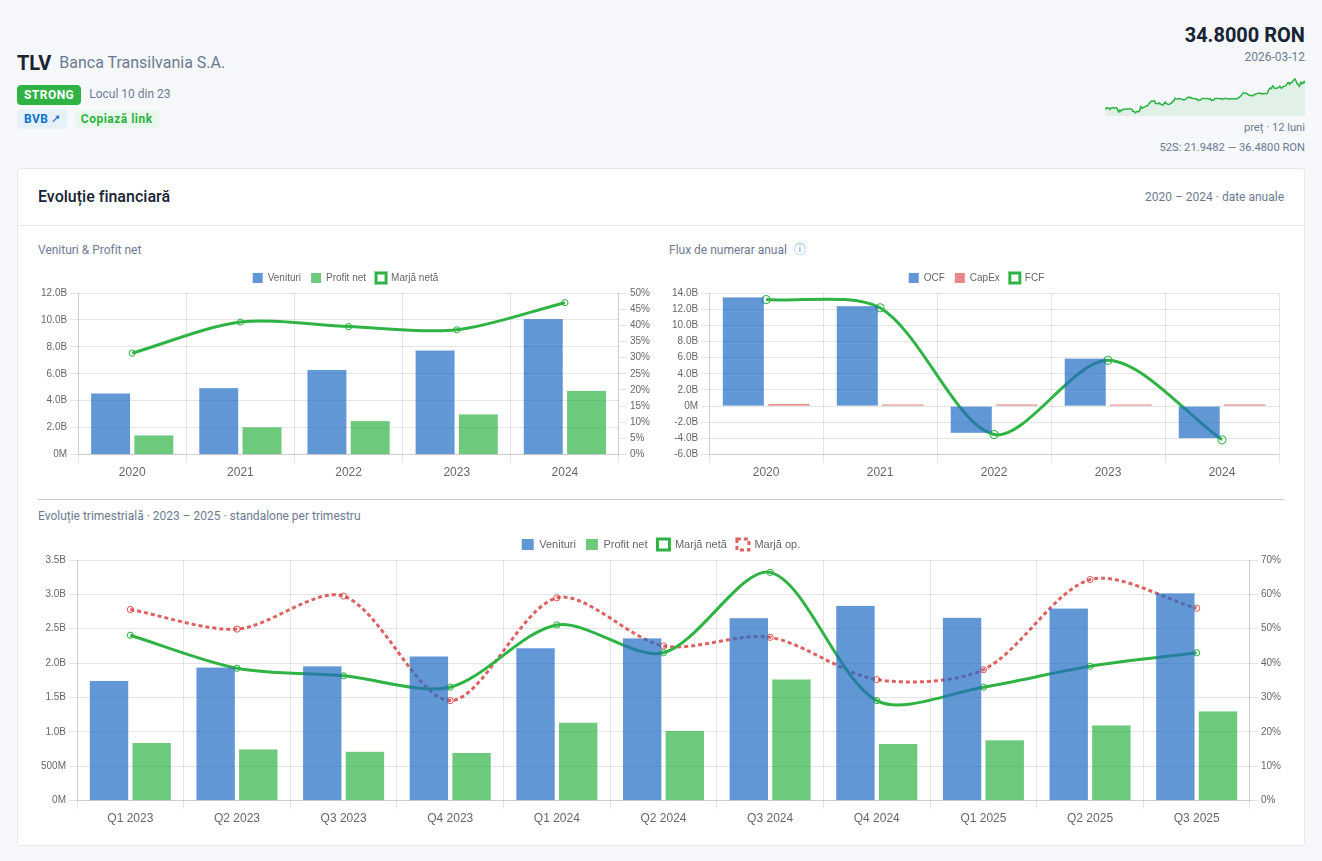1322x861 pixels.
Task: Toggle Venituri legend in annual revenue chart
Action: coord(277,277)
